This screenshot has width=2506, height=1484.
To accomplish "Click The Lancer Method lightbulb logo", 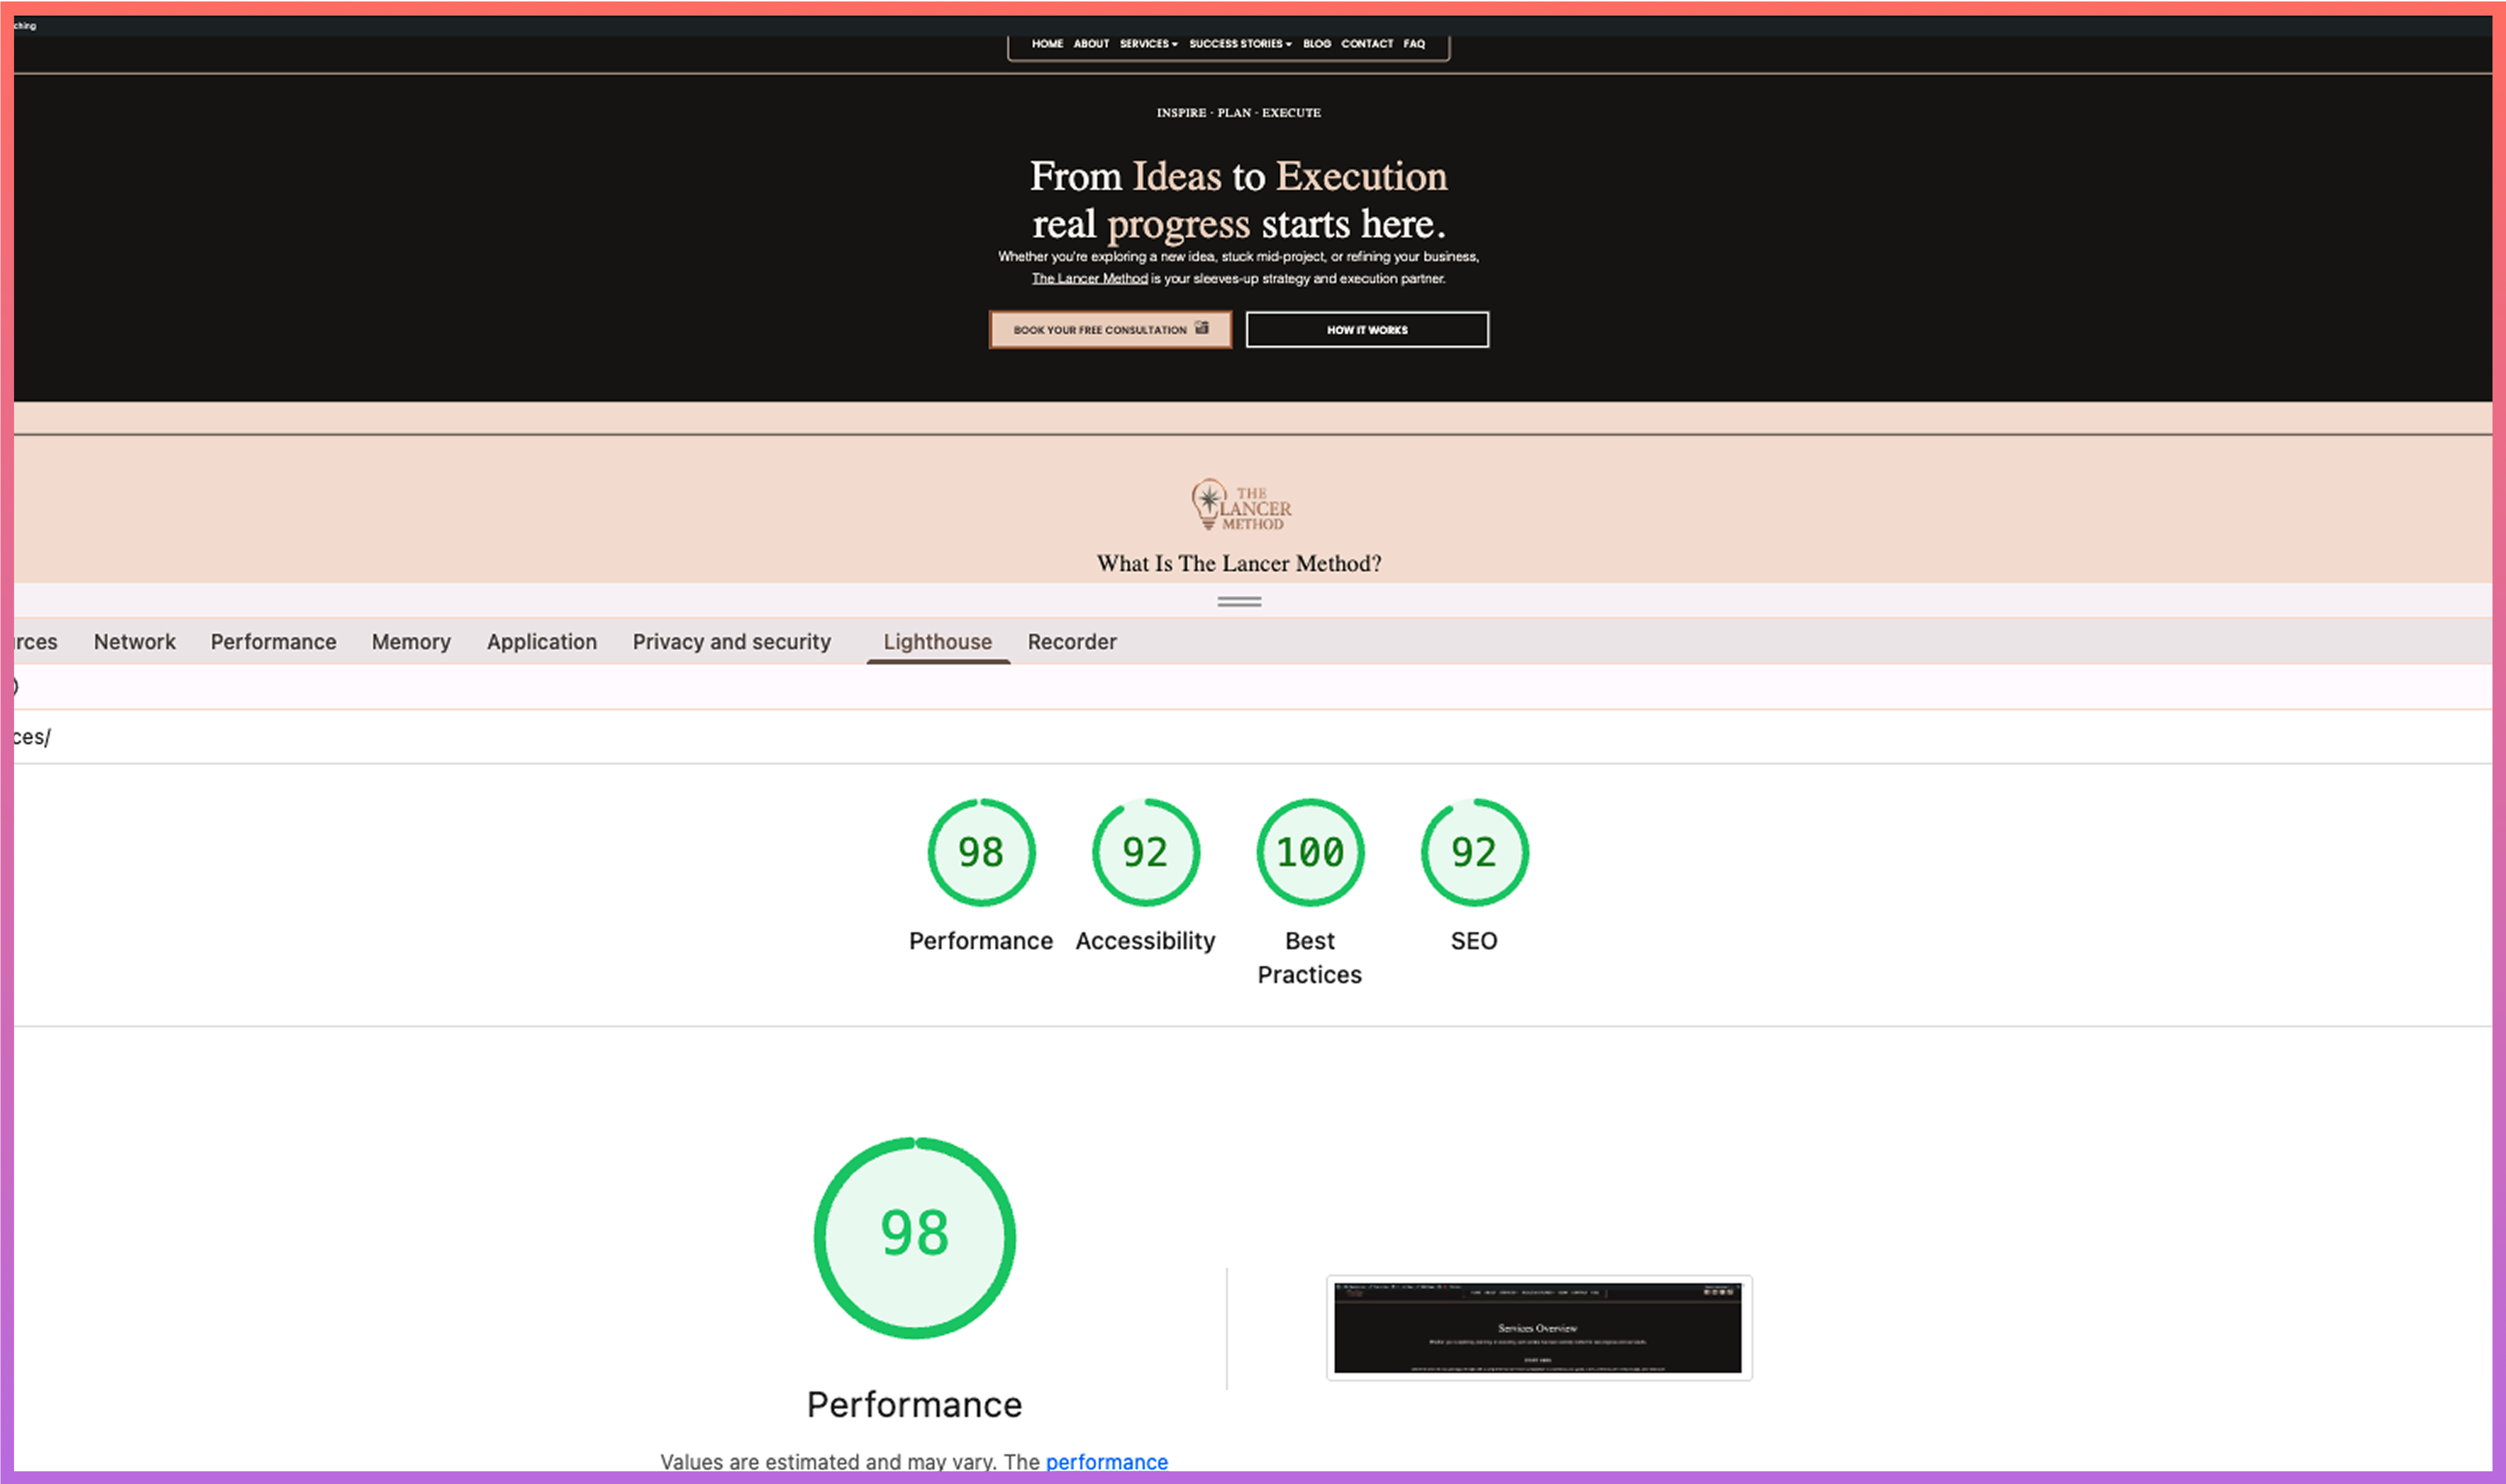I will (1240, 504).
